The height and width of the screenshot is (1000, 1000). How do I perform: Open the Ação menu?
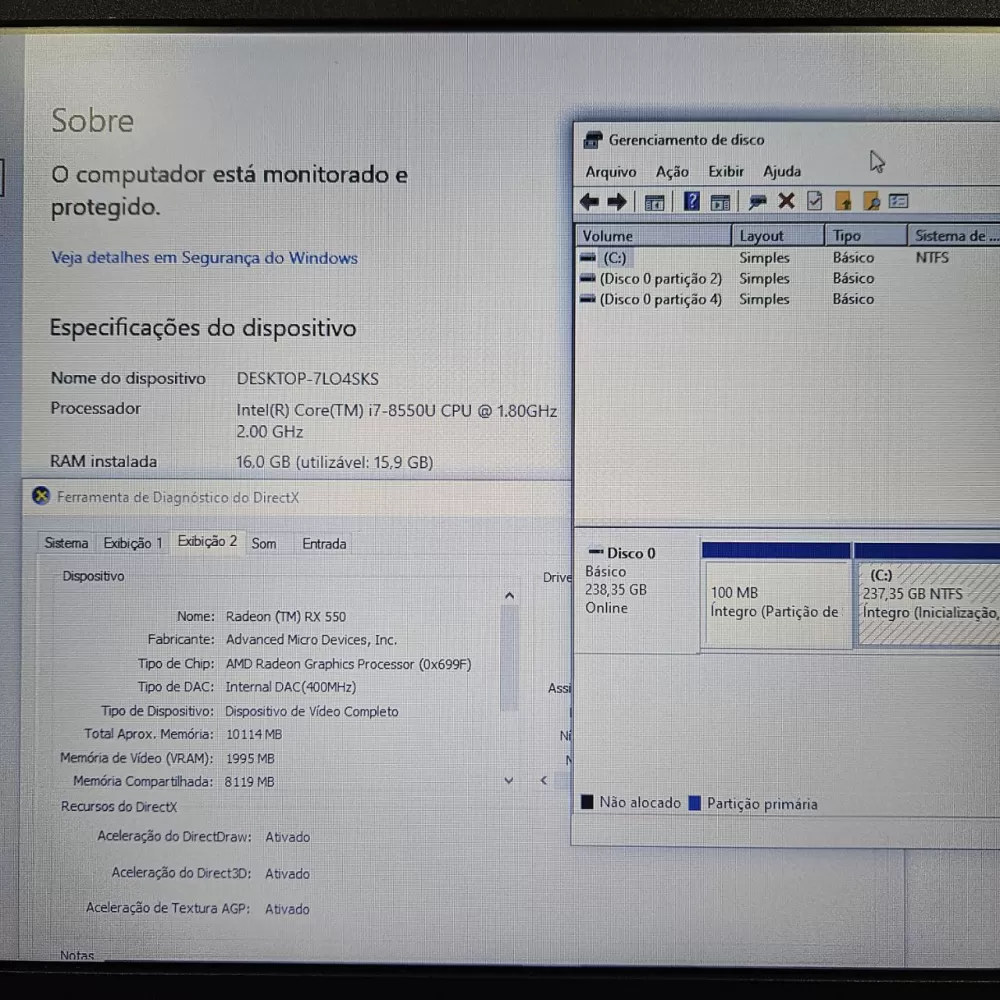point(672,172)
